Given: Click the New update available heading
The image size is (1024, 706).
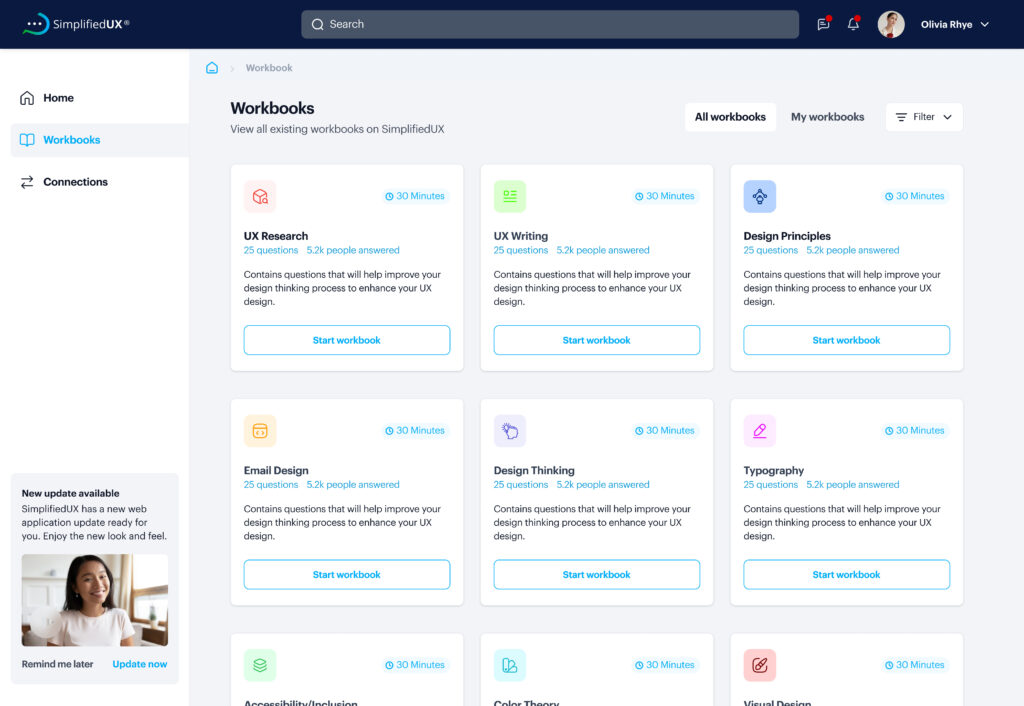Looking at the screenshot, I should (x=71, y=493).
